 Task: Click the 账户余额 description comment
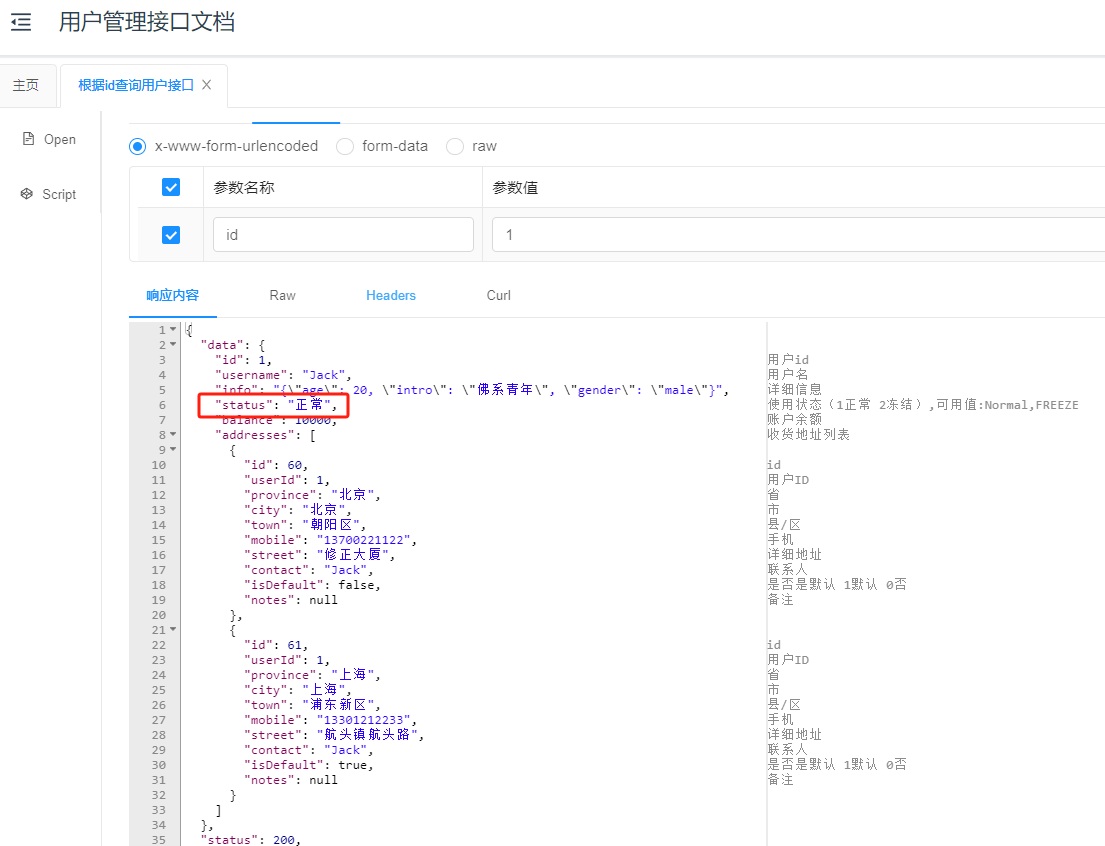pos(795,419)
